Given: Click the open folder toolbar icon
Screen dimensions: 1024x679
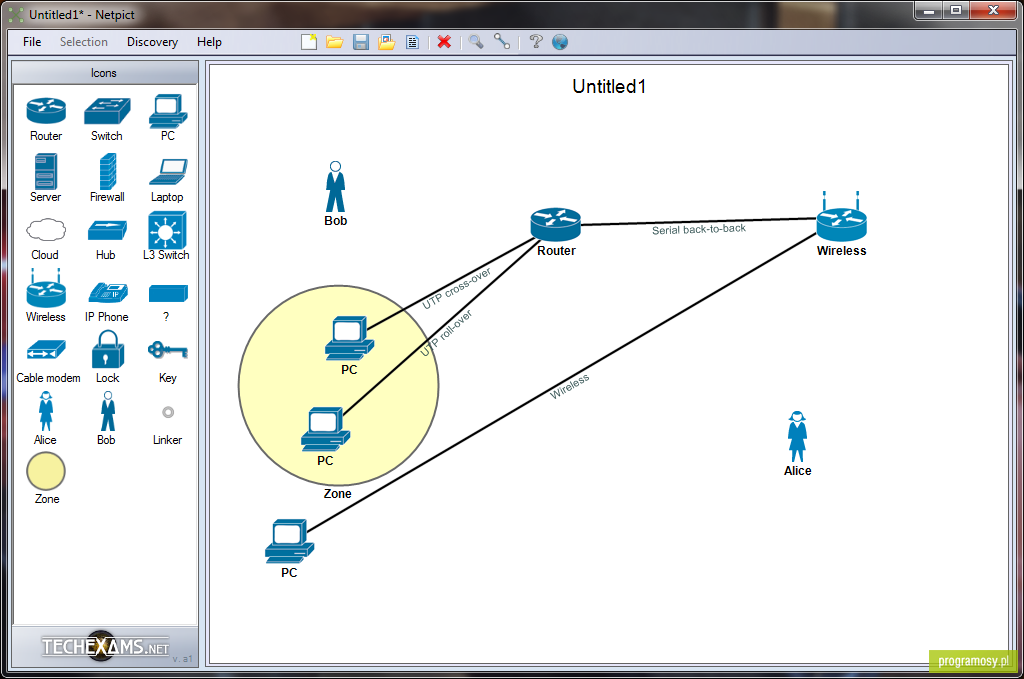Looking at the screenshot, I should pyautogui.click(x=335, y=42).
